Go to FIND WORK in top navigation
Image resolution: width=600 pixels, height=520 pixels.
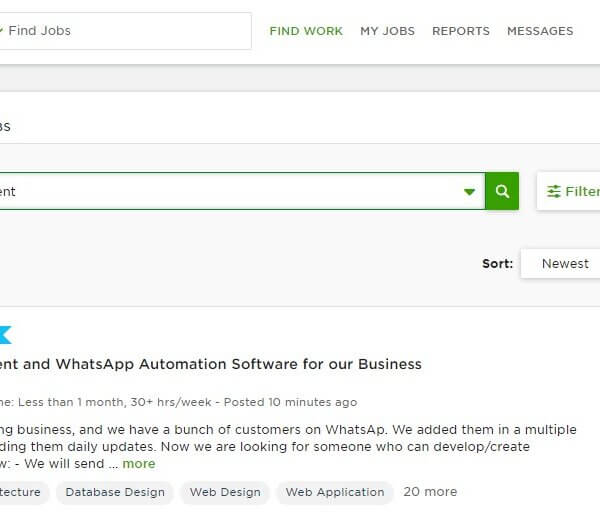coord(306,31)
